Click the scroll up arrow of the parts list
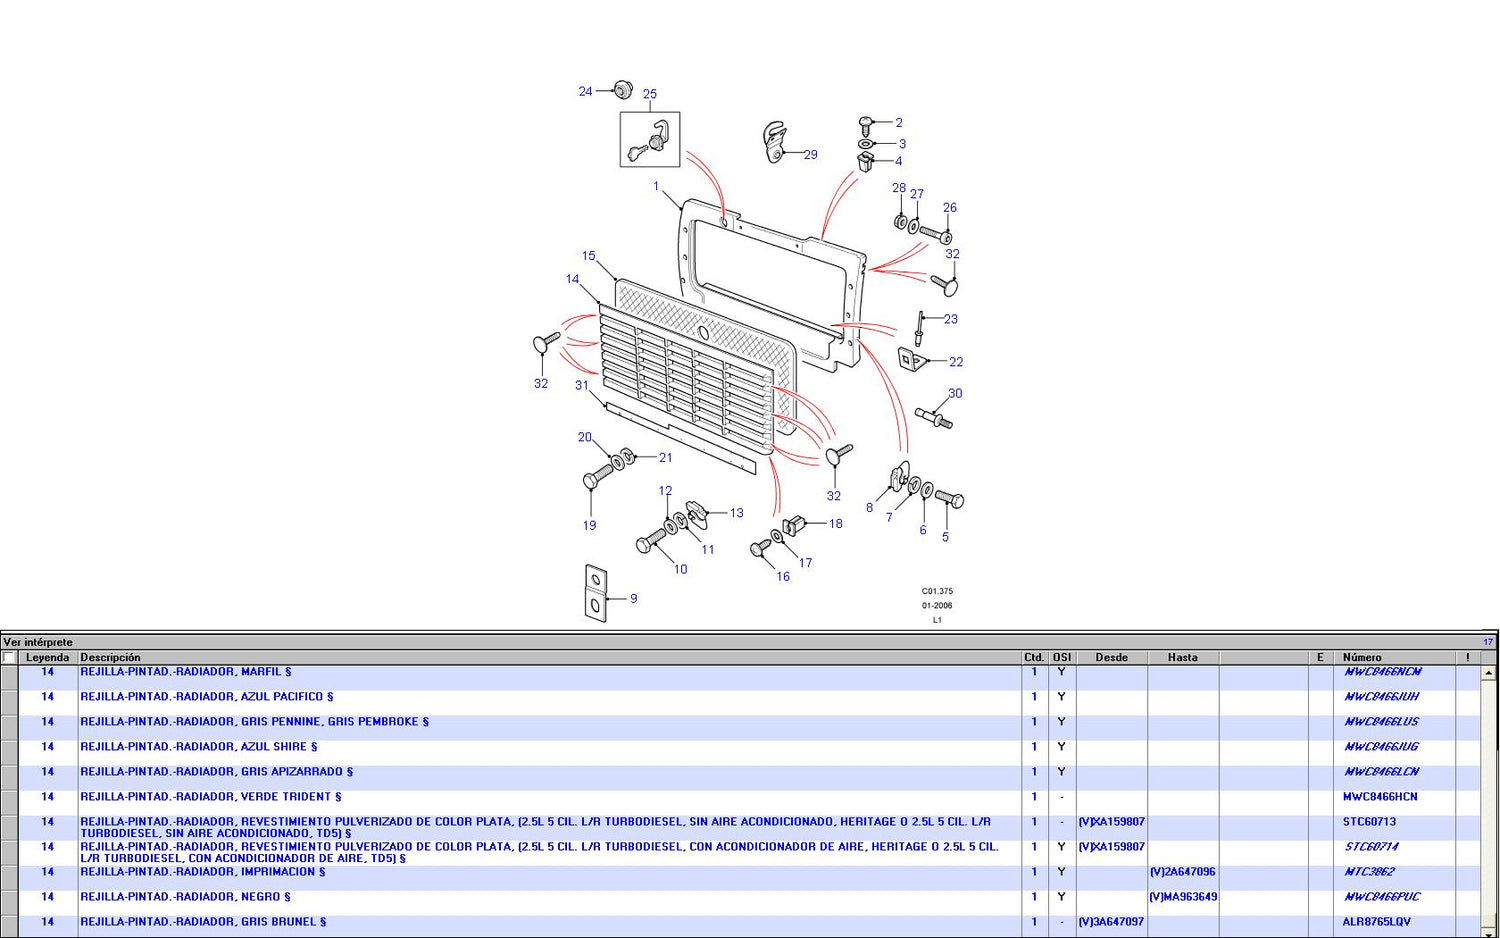Viewport: 1500px width, 938px height. [1488, 674]
